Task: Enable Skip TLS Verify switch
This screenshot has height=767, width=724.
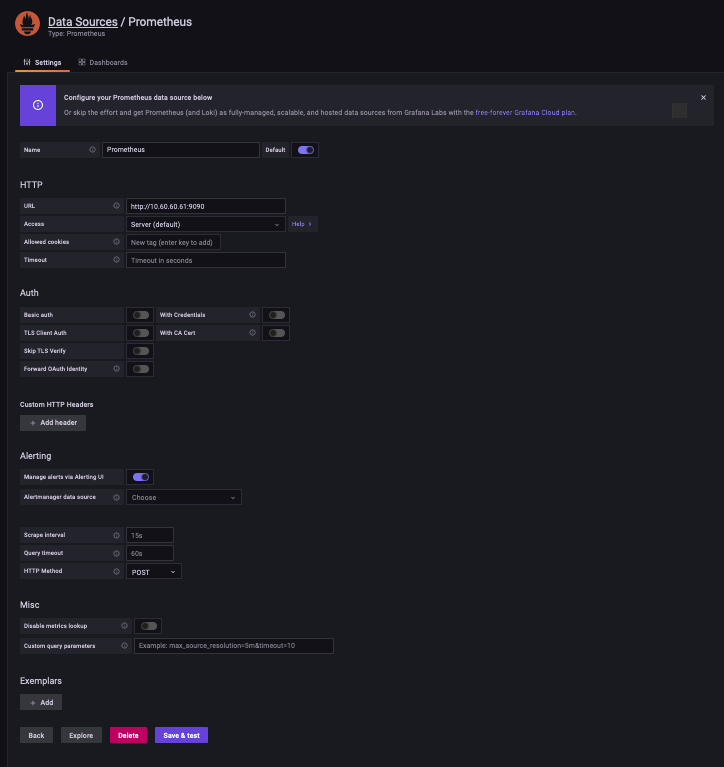Action: (141, 351)
